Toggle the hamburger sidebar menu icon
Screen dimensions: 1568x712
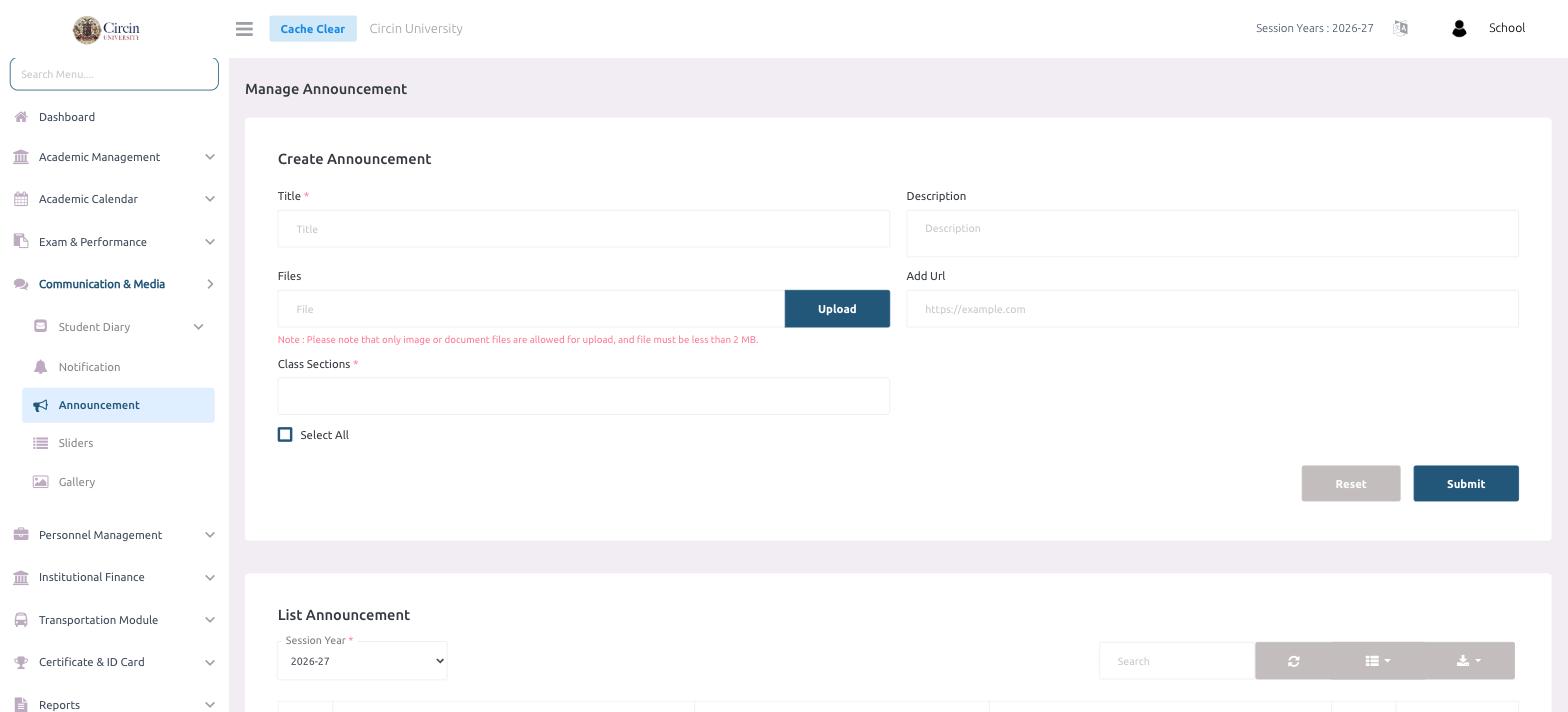(244, 29)
